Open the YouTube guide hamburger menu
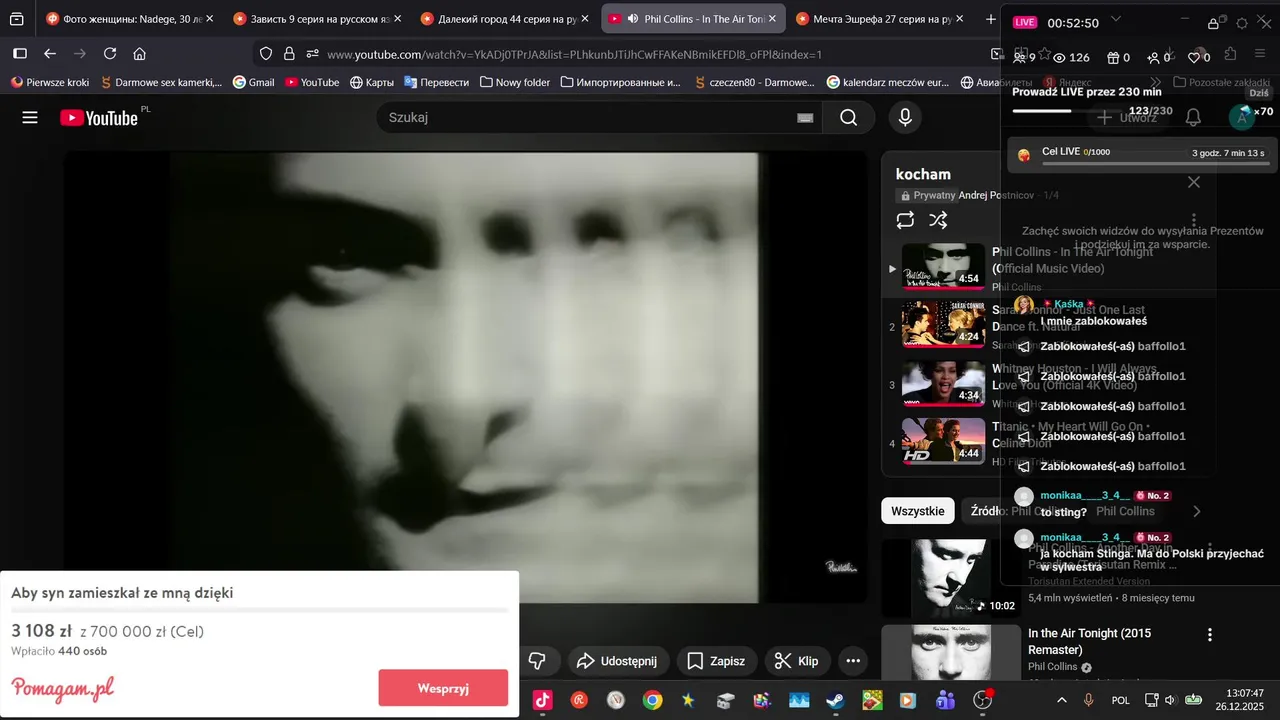 coord(30,118)
